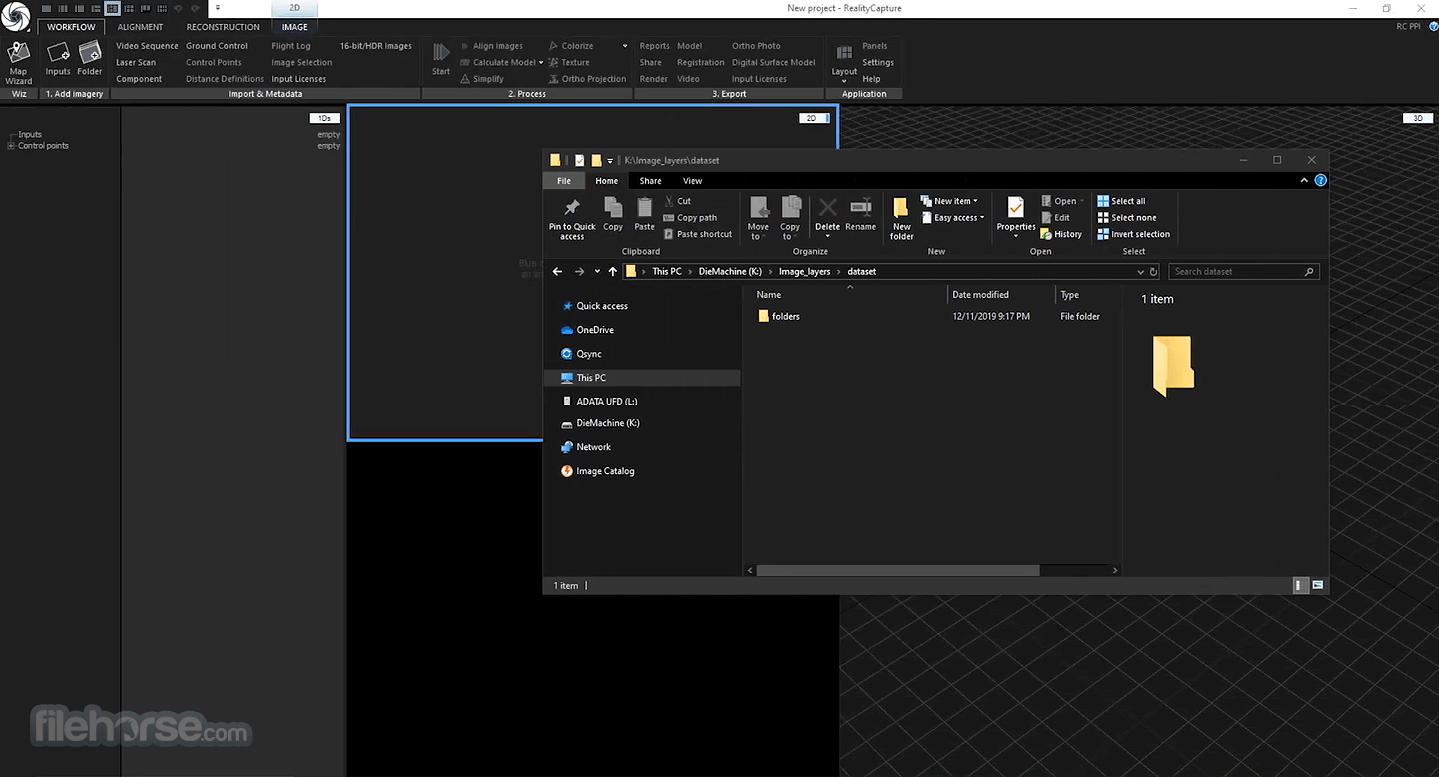Switch to the WORKFLOW ribbon tab
Screen dimensions: 1439x777
point(71,27)
